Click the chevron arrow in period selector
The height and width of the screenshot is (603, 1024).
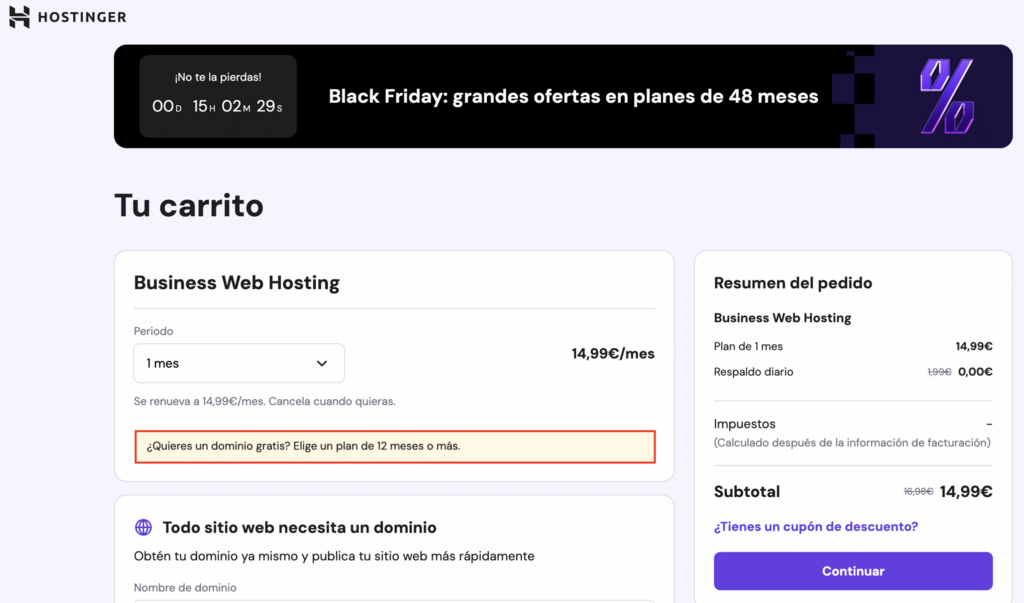[x=322, y=363]
